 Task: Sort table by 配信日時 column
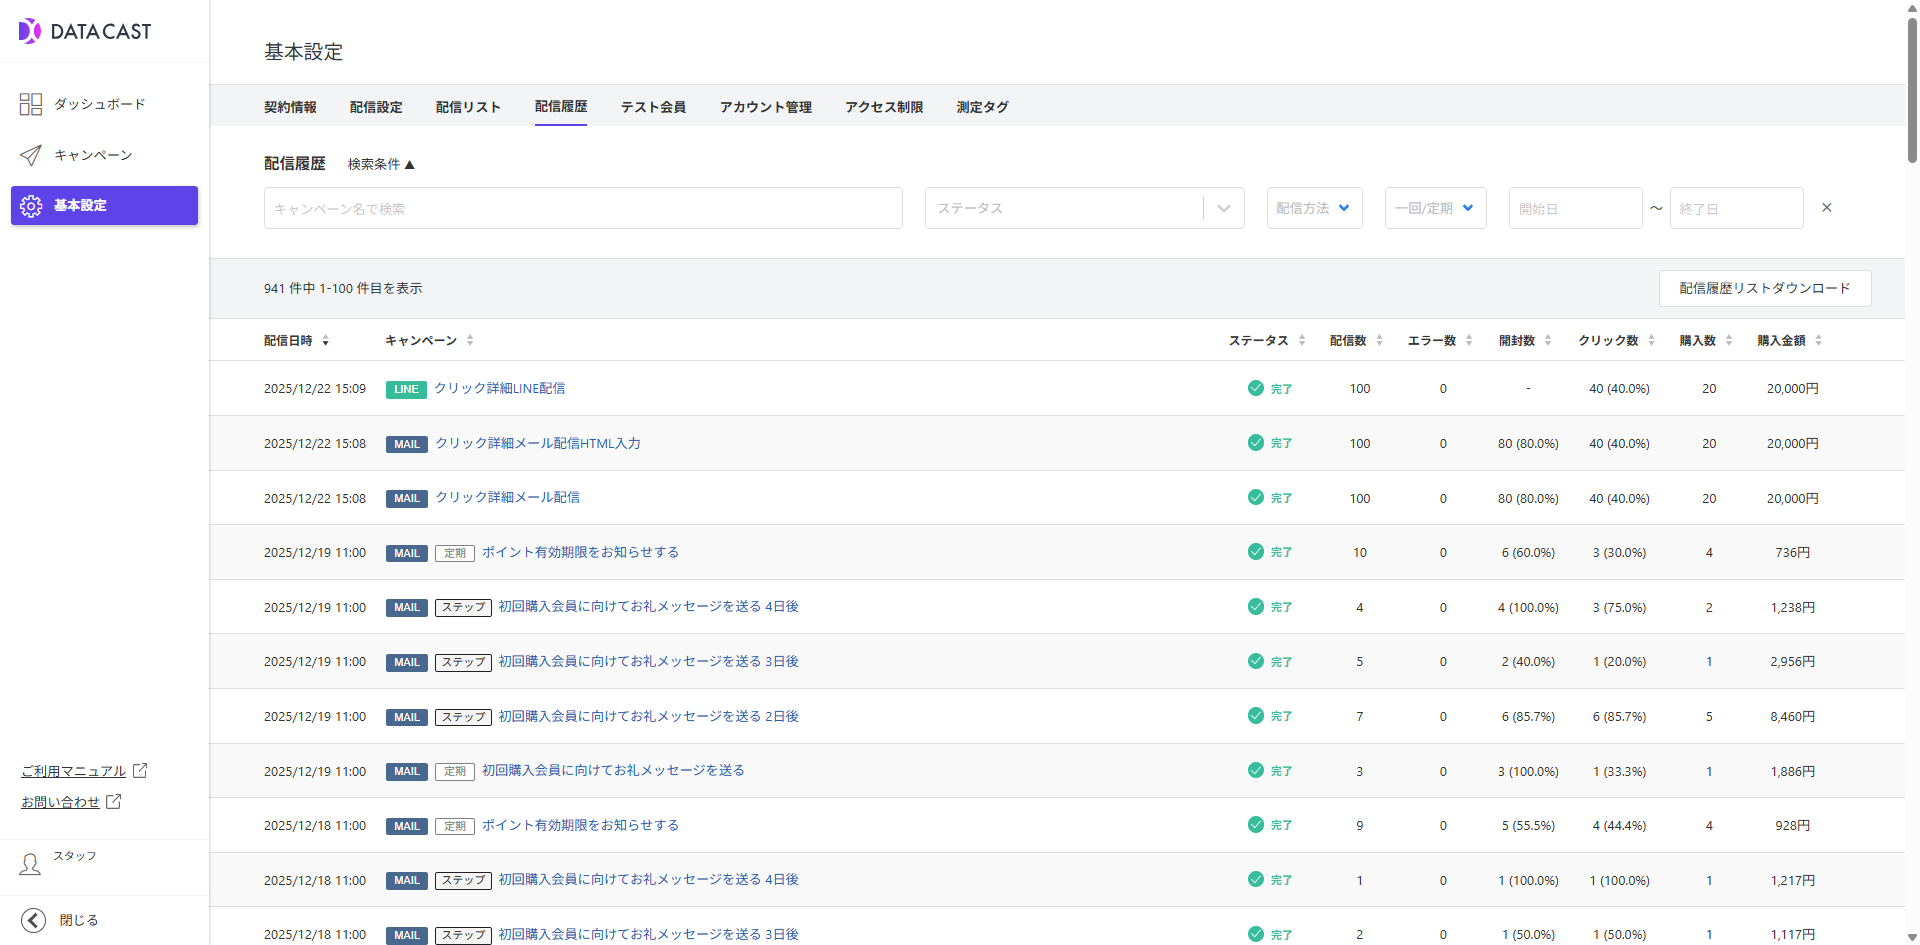tap(325, 341)
